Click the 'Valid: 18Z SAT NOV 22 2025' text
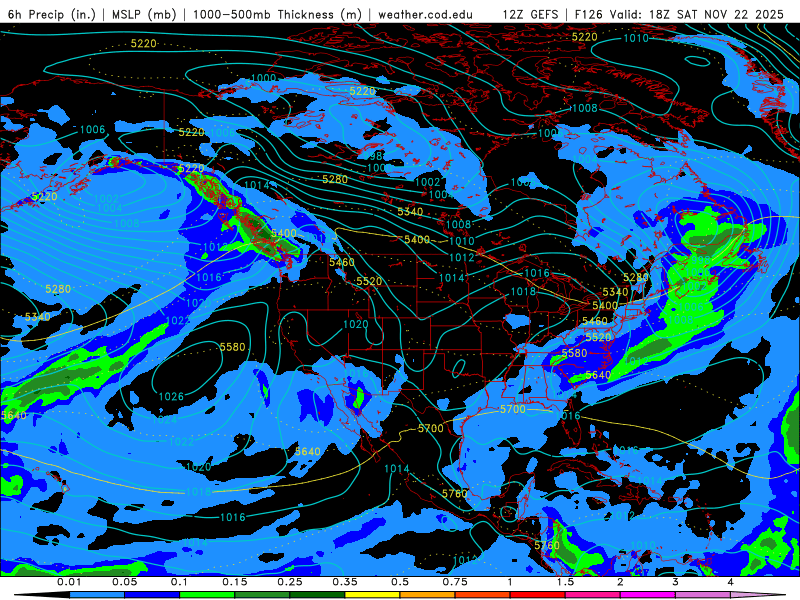The width and height of the screenshot is (800, 600). 697,14
